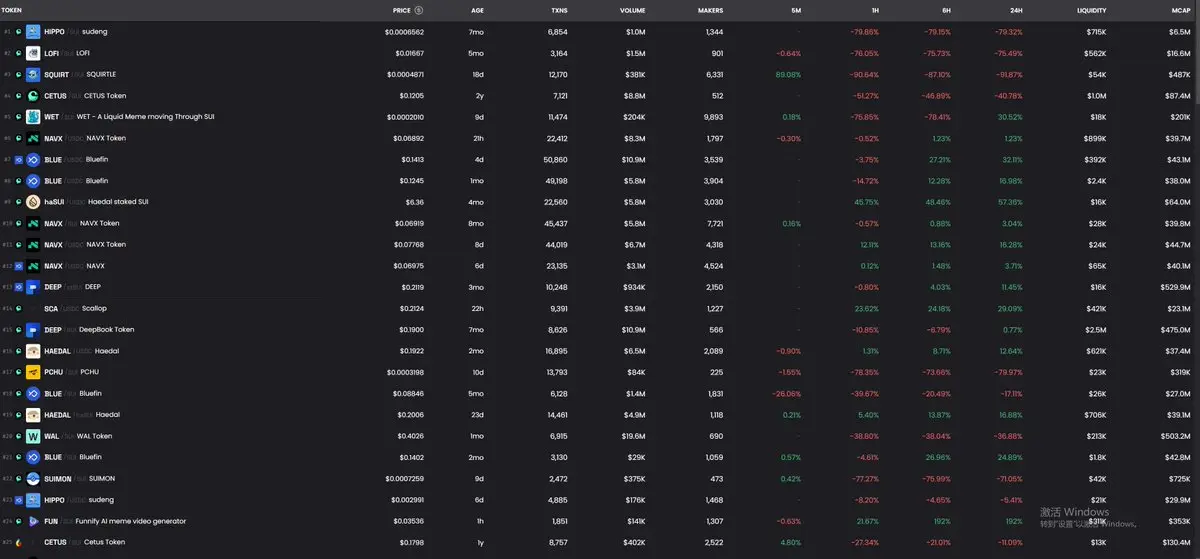Screen dimensions: 1200x559
Task: Click the 7,721 makers cell for NAVX
Action: click(x=715, y=224)
